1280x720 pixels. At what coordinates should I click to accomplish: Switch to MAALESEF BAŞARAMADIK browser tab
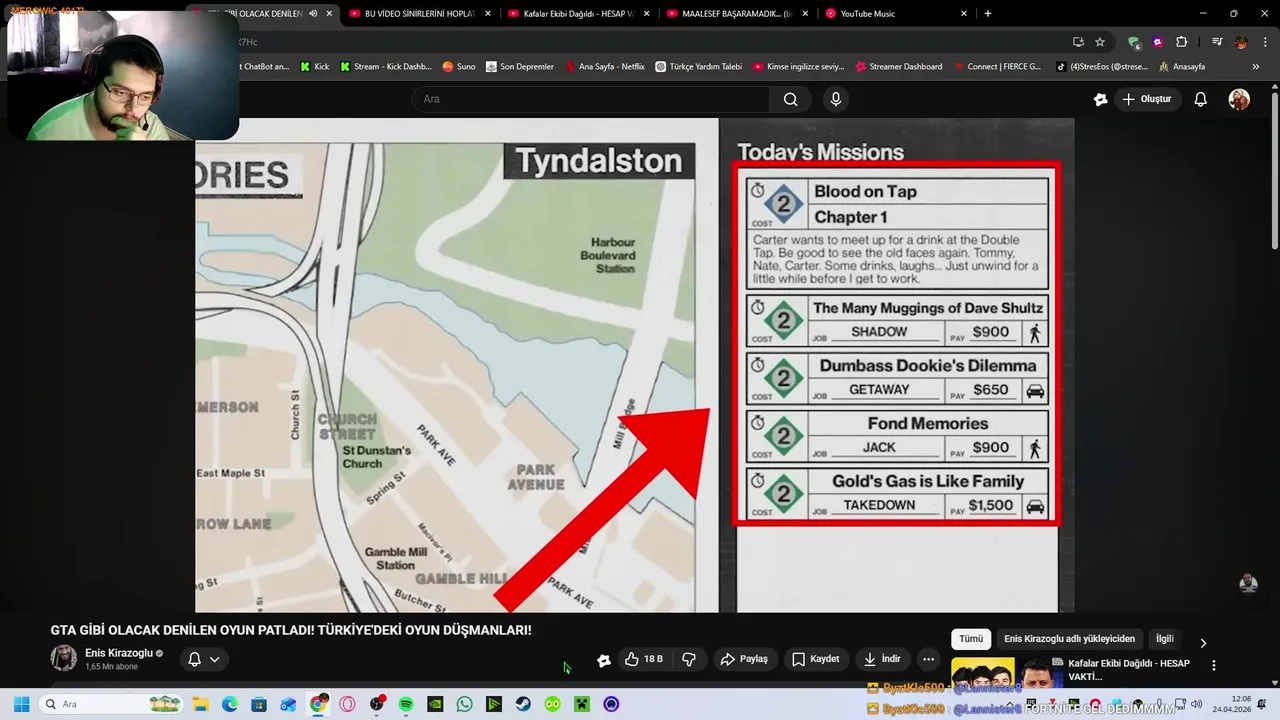pyautogui.click(x=737, y=14)
